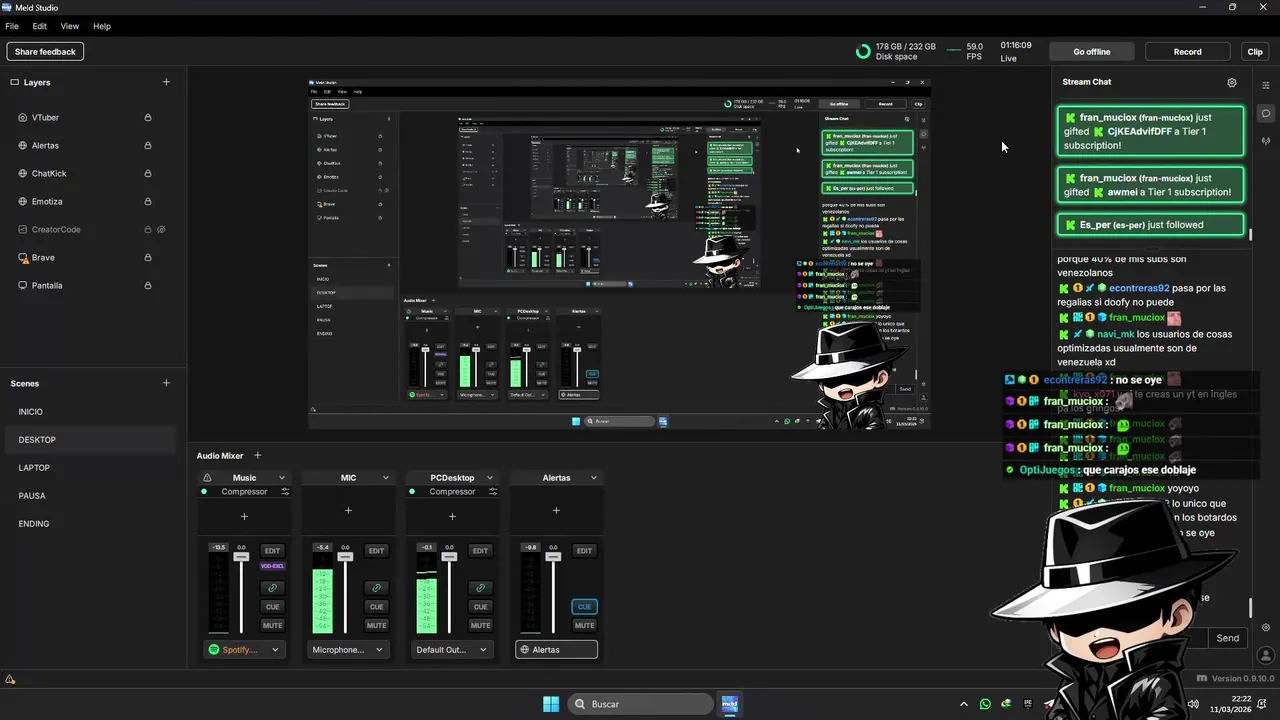The width and height of the screenshot is (1280, 720).
Task: Expand the MIC track header dropdown
Action: point(385,478)
